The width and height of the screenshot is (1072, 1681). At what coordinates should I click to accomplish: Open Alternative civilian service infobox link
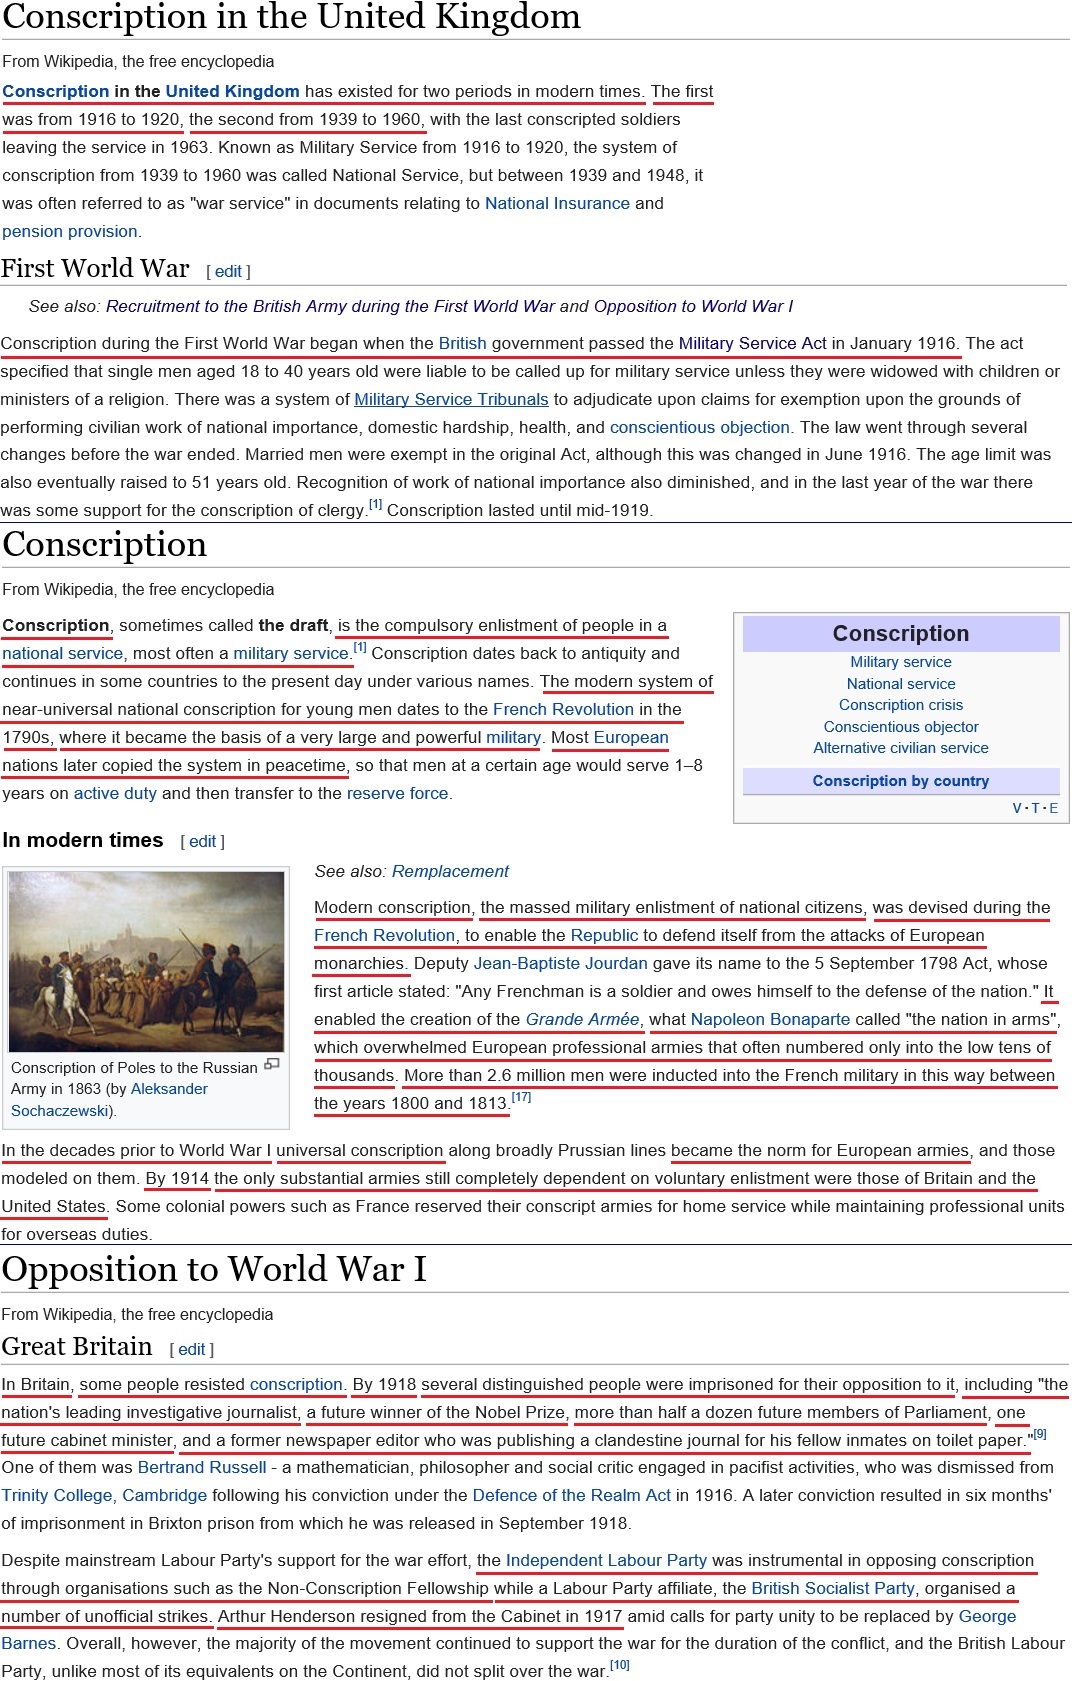point(900,748)
